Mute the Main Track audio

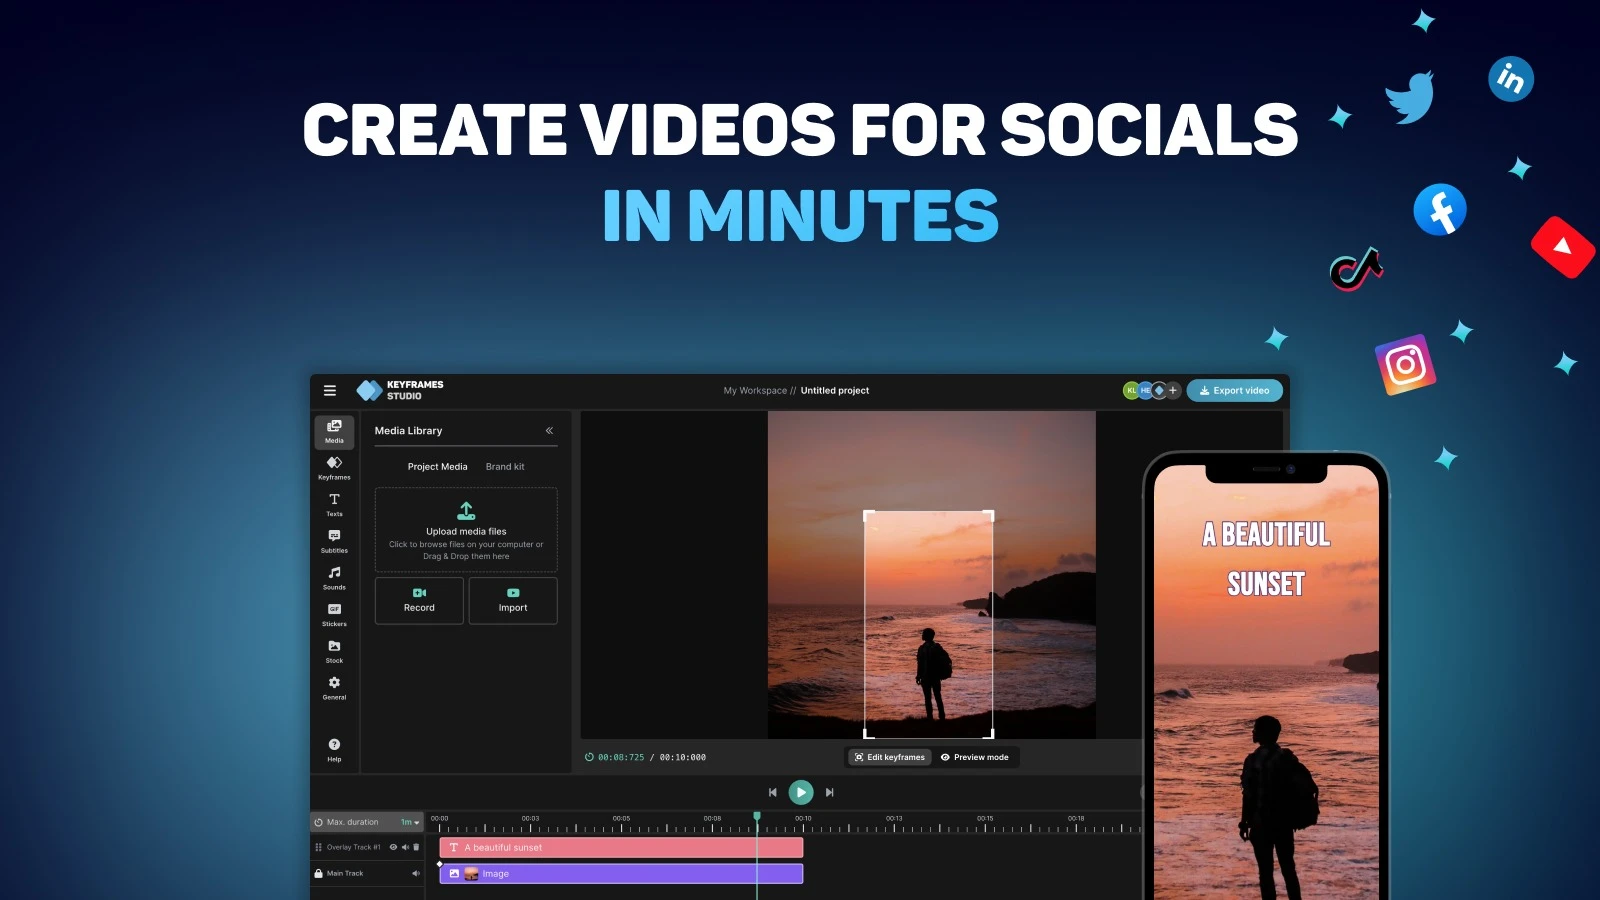pos(416,873)
